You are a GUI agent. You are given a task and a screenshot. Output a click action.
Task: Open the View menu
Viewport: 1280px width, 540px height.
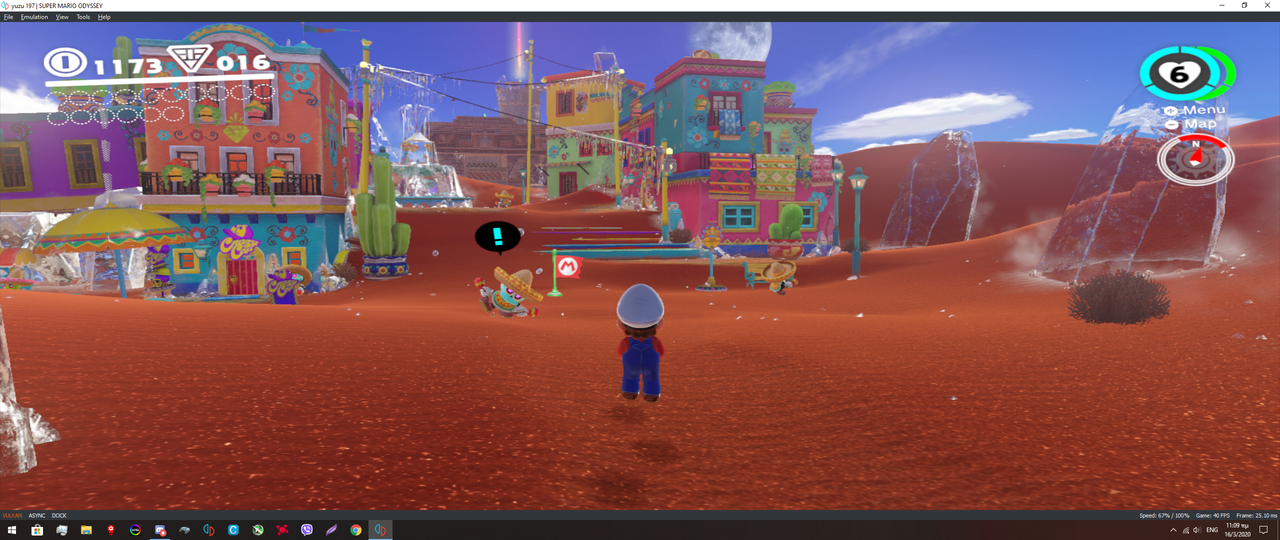62,17
